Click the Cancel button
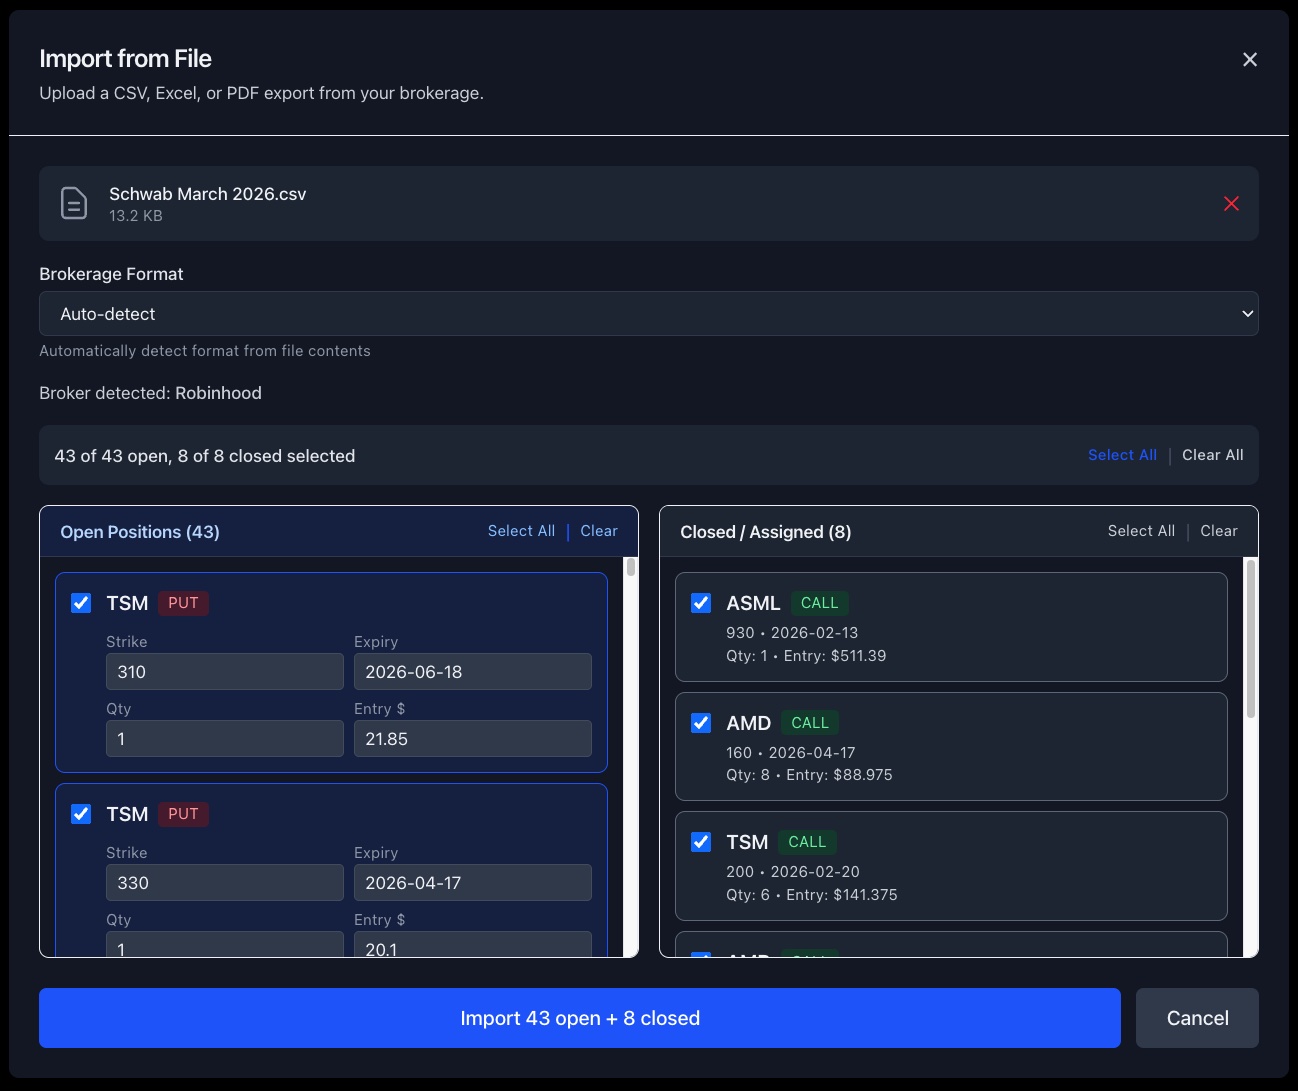The width and height of the screenshot is (1298, 1091). tap(1196, 1017)
